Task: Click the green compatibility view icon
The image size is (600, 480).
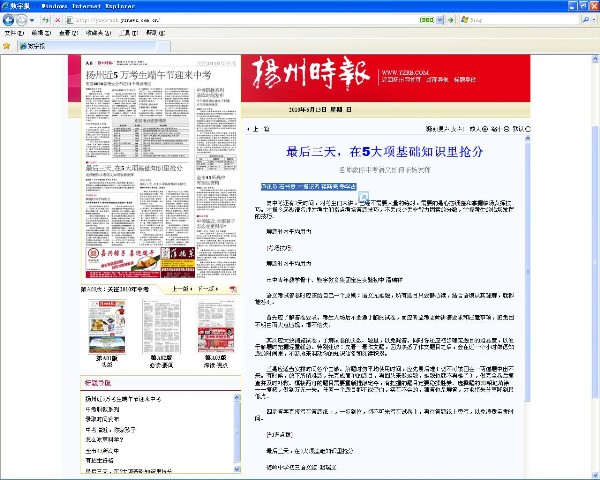Action: tap(427, 20)
